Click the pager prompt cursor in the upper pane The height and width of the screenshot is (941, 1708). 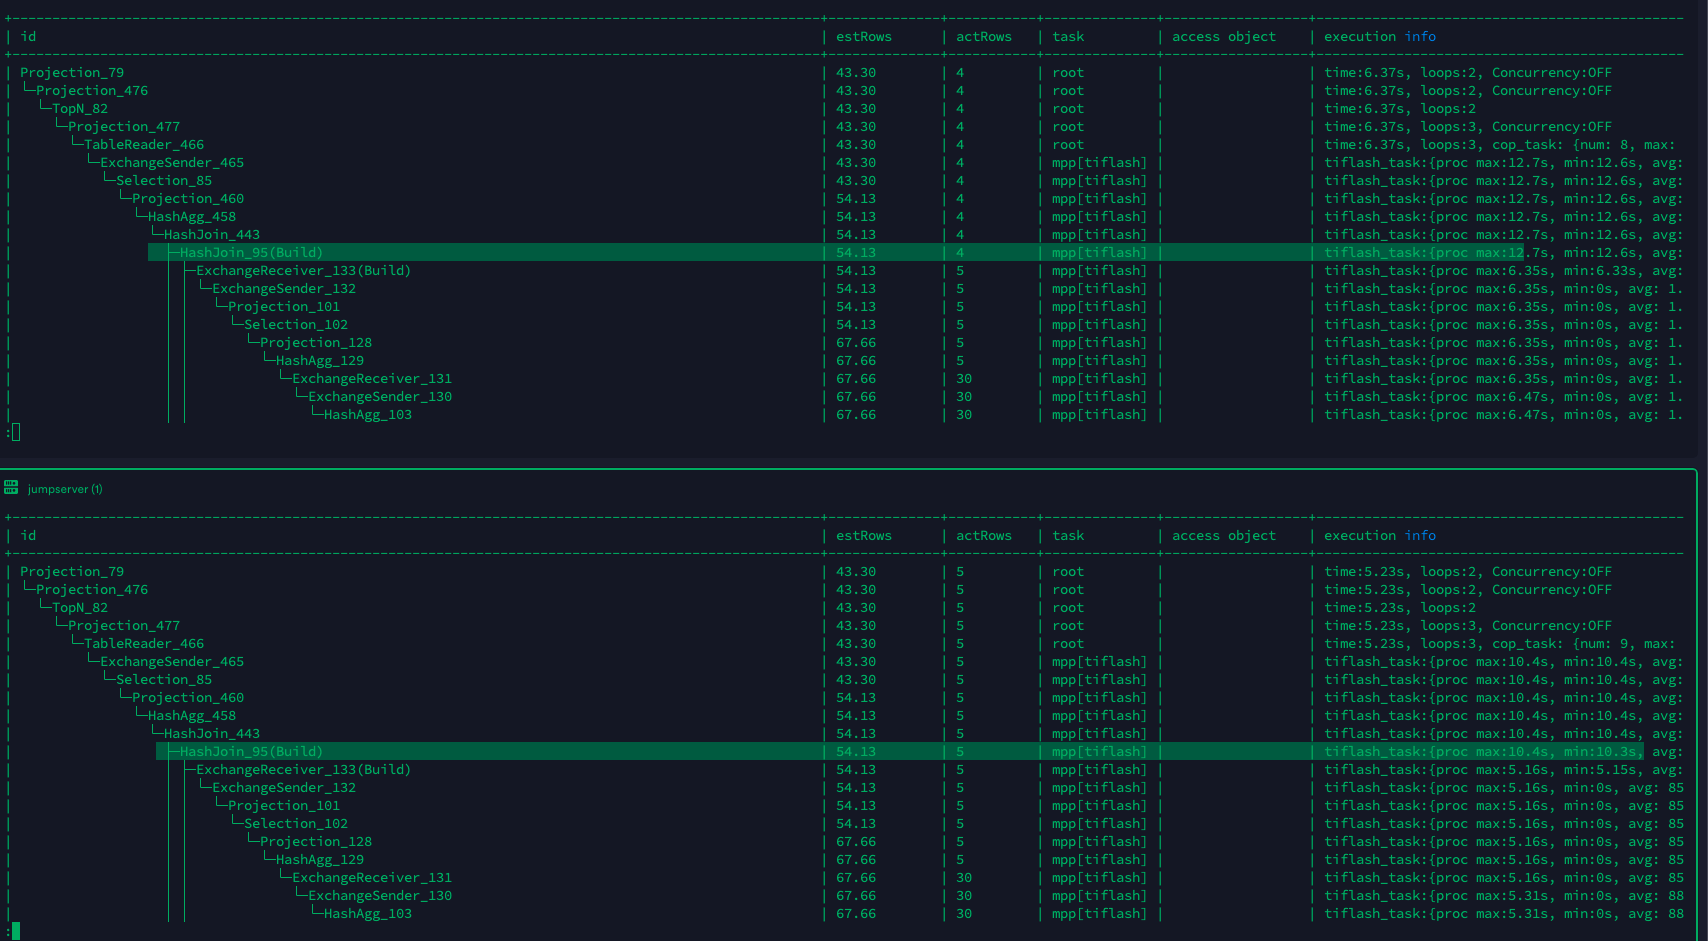[15, 432]
